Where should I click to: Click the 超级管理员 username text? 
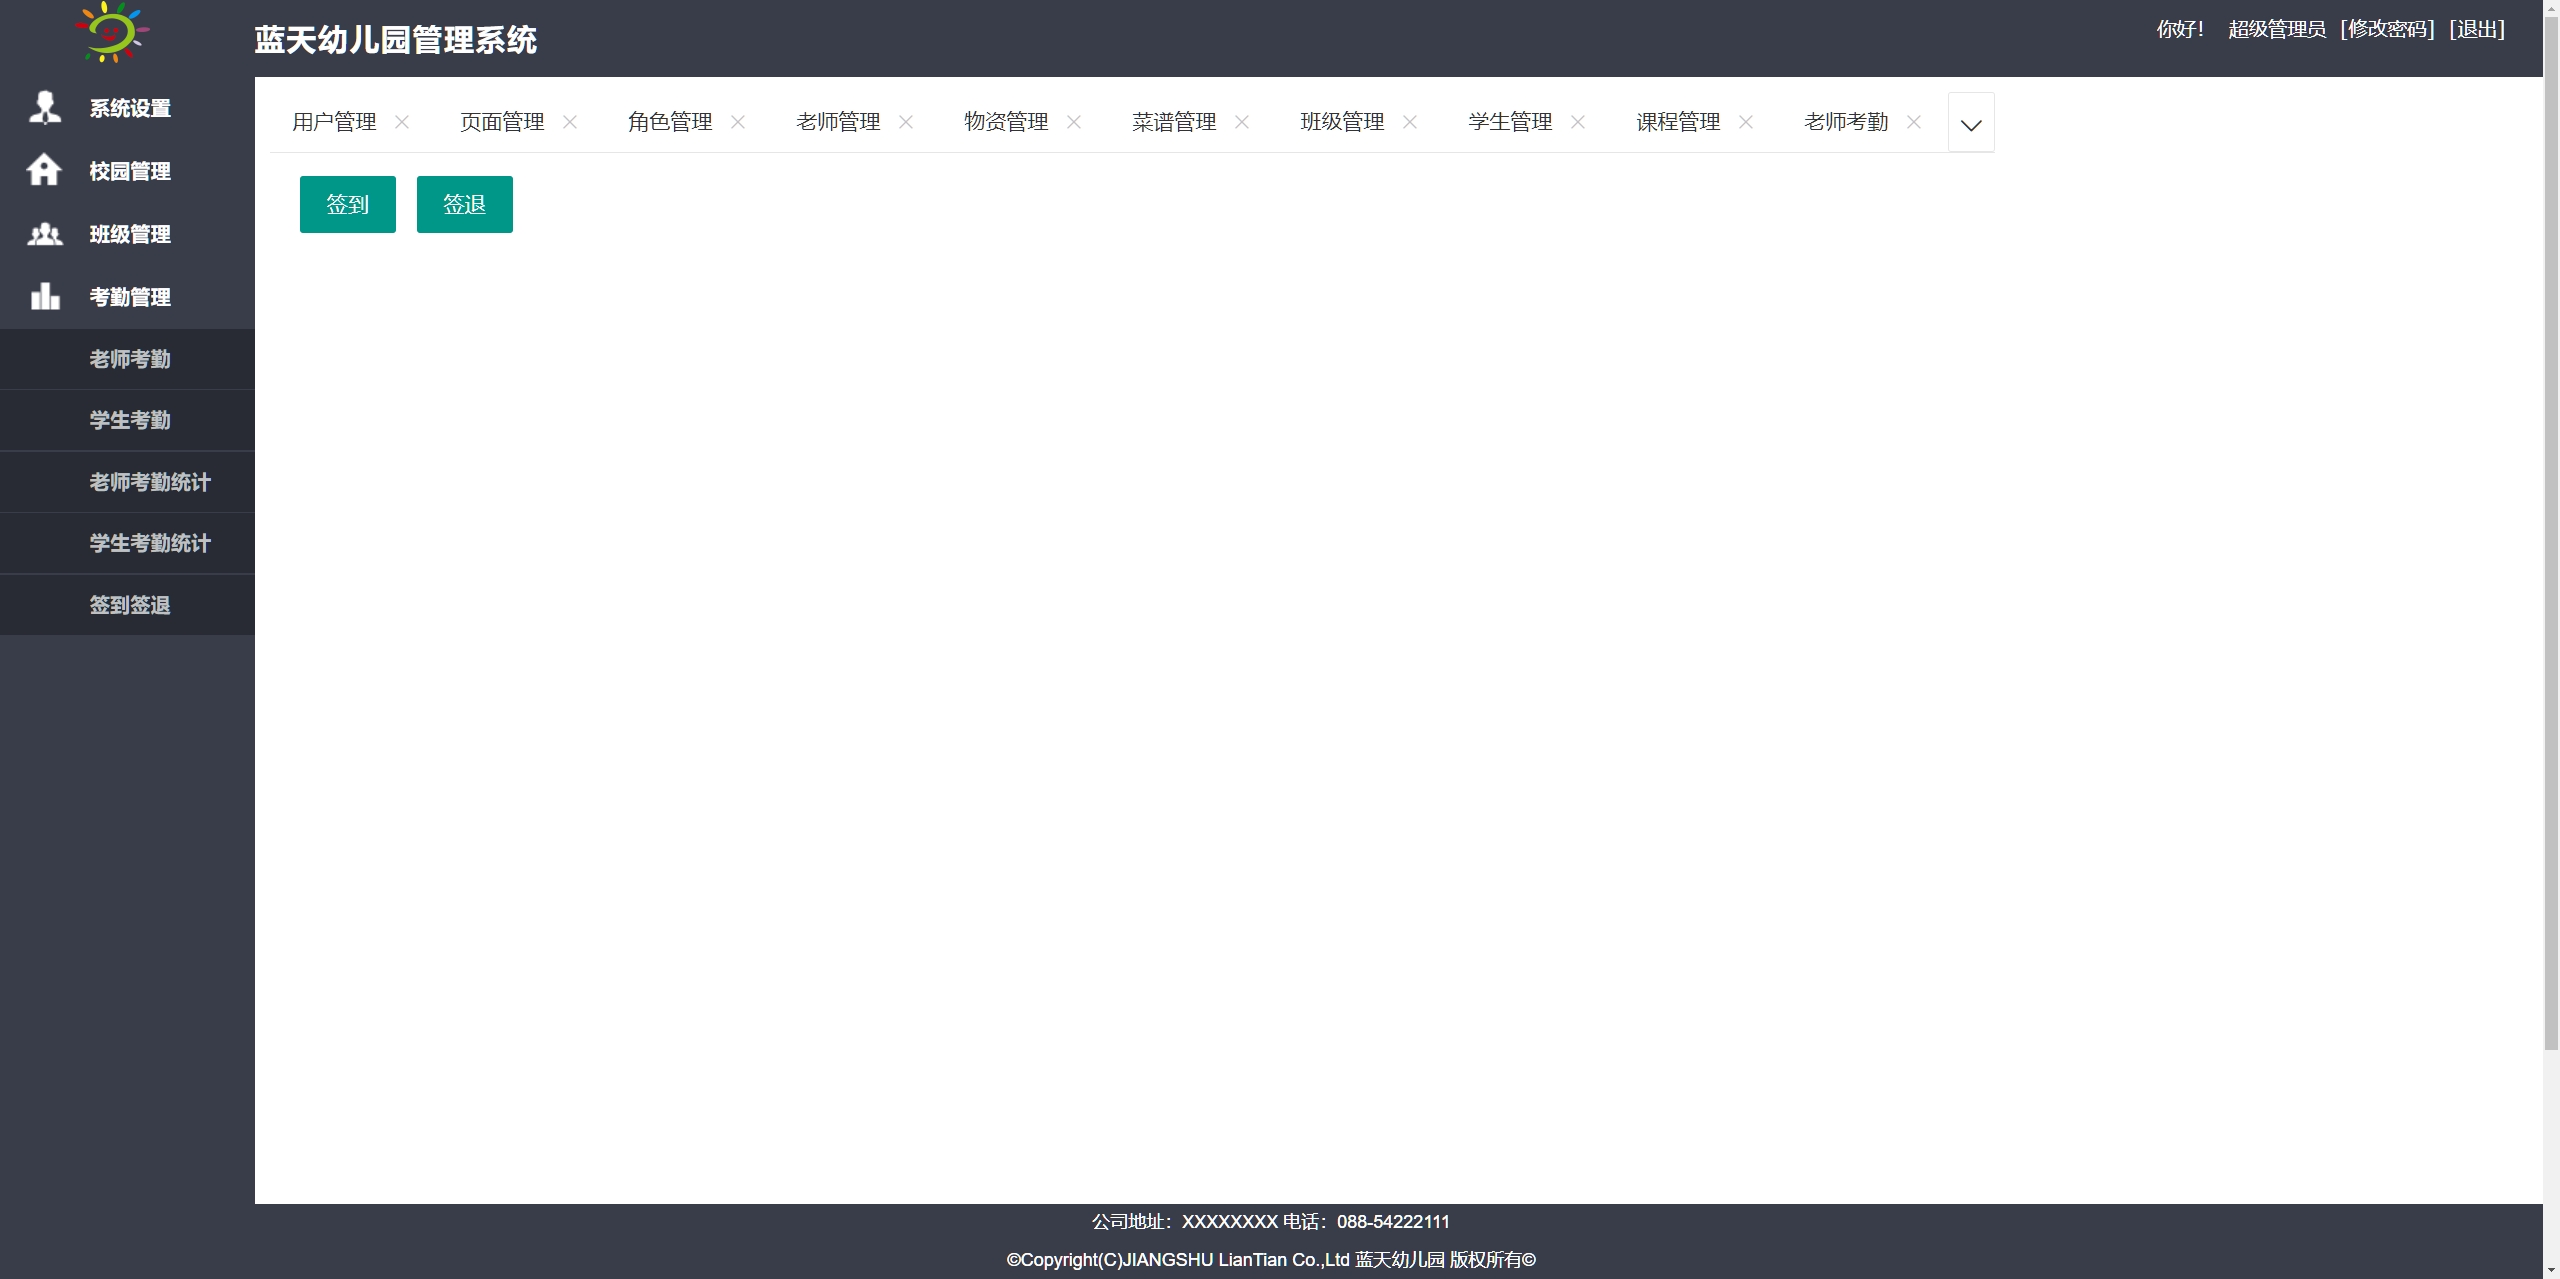tap(2277, 29)
